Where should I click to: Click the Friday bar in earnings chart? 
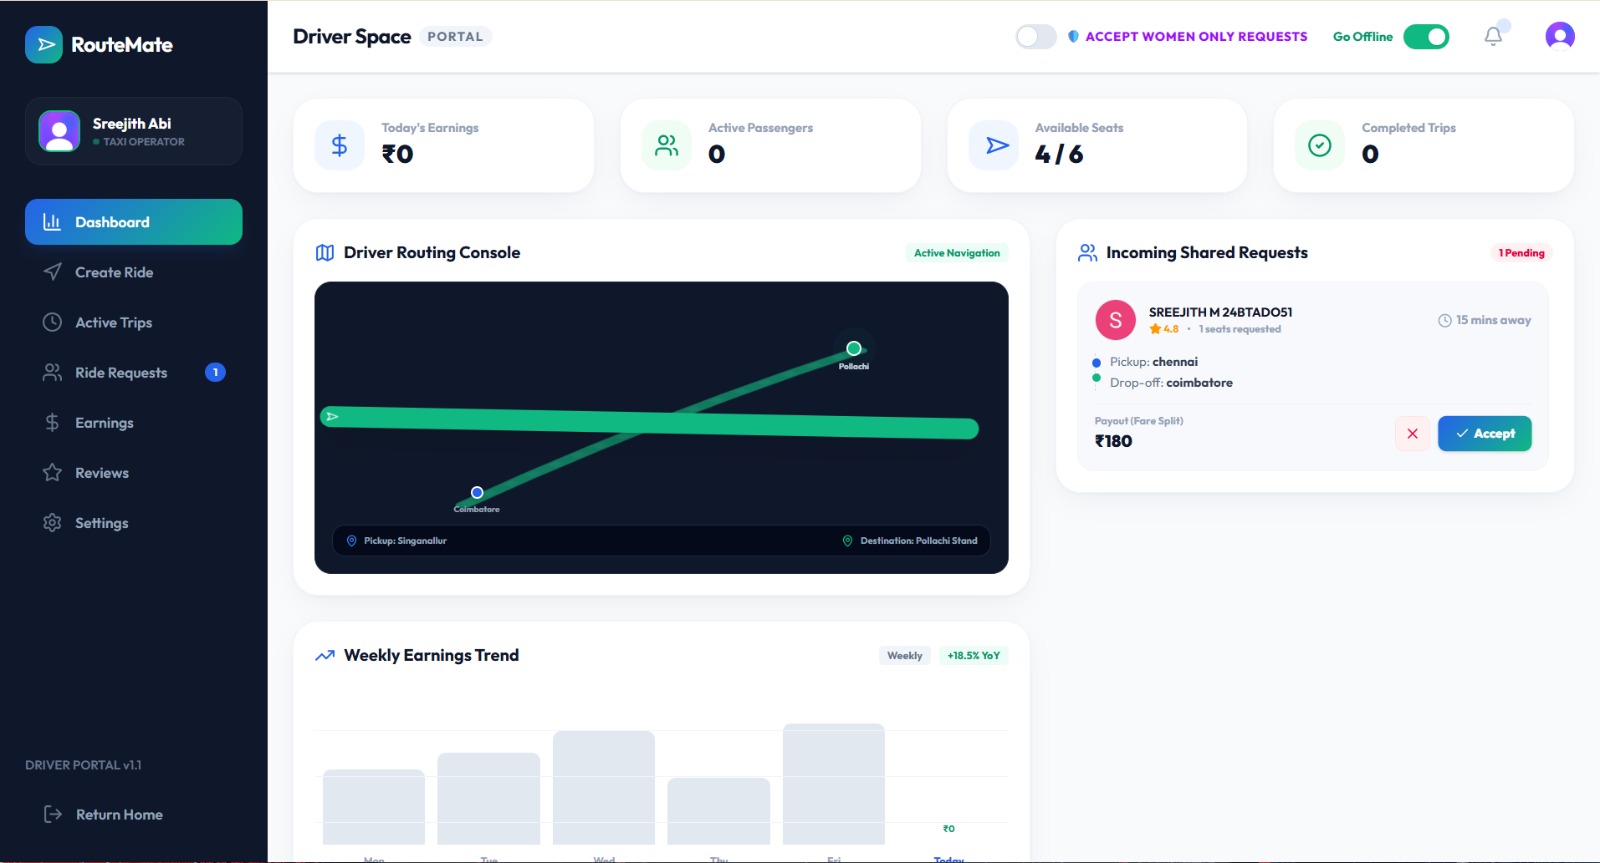point(834,784)
